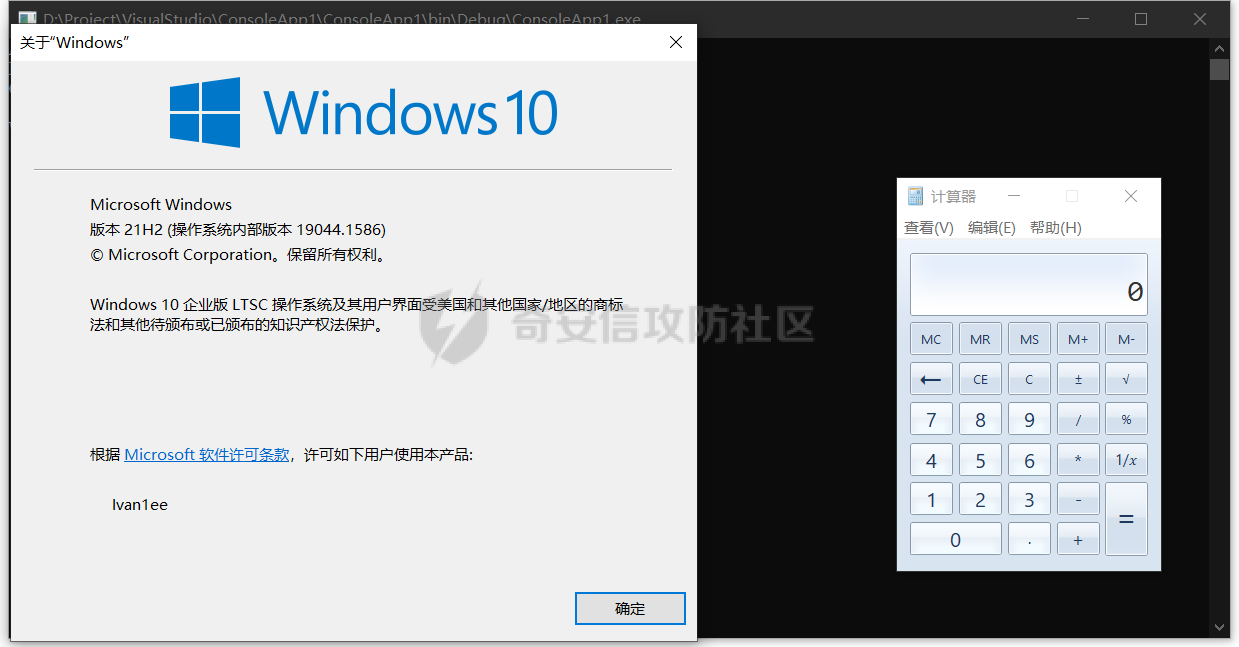Click the copyright line '© Microsoft Corporation'
The width and height of the screenshot is (1239, 647).
(181, 255)
